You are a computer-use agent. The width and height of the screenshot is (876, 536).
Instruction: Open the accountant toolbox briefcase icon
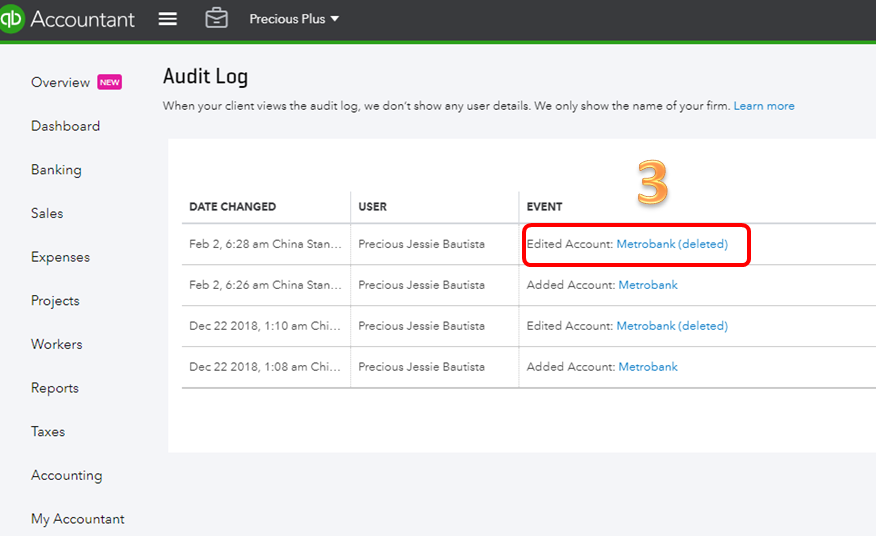tap(216, 18)
